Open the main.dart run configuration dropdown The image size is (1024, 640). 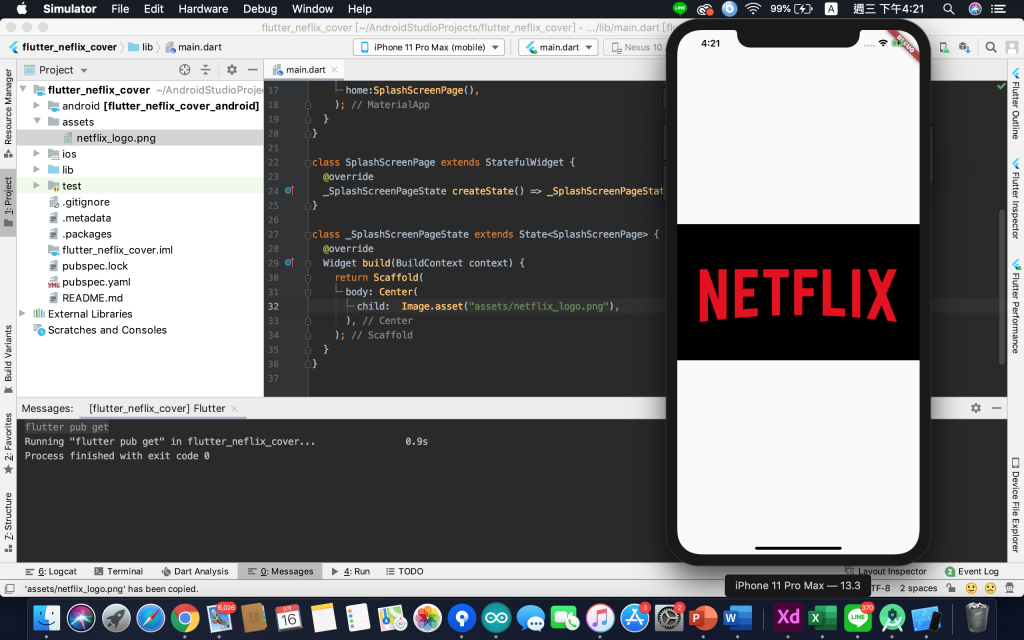560,47
